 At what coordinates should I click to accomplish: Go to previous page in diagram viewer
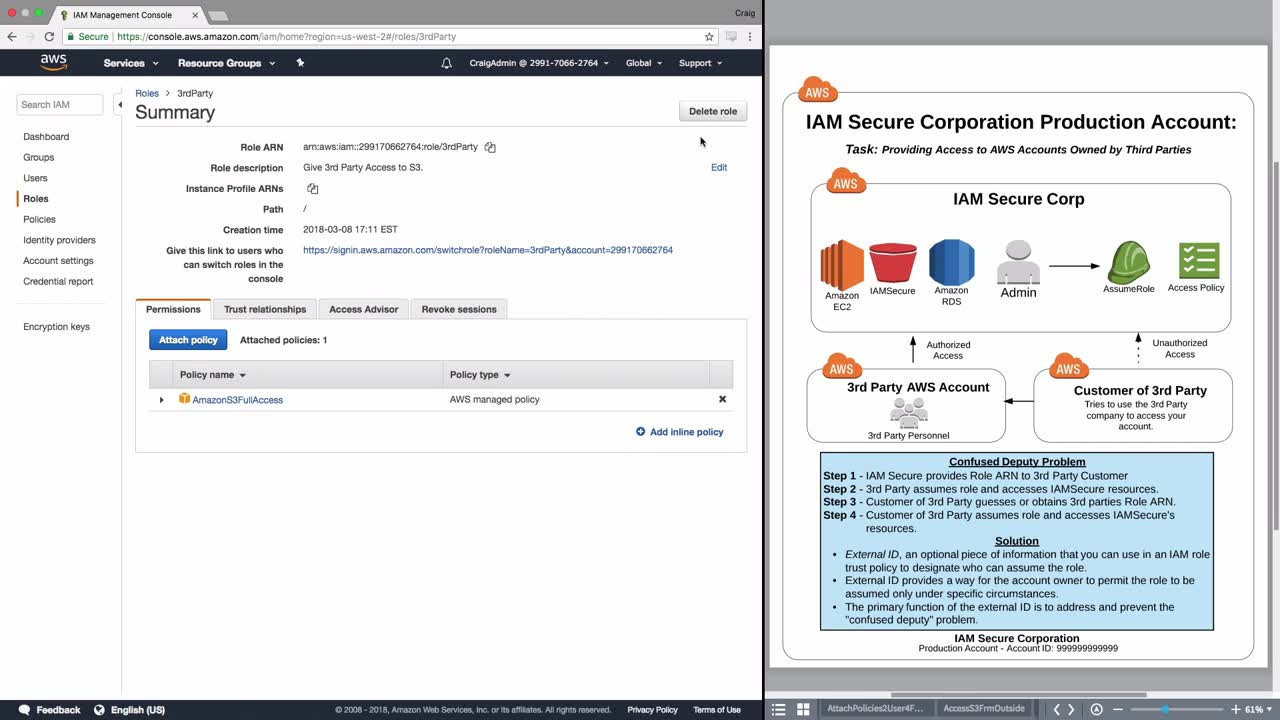[1056, 709]
